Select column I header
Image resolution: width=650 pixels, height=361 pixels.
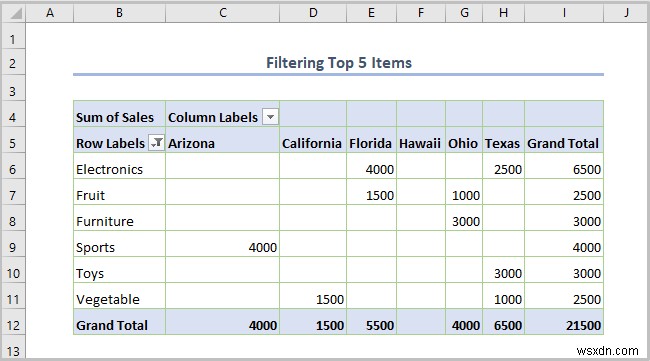[x=564, y=13]
